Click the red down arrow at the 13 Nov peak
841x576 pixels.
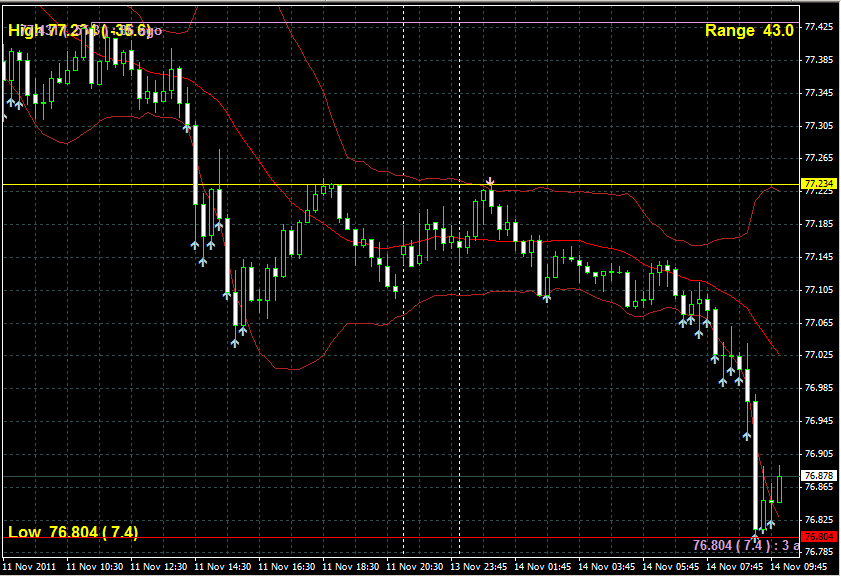[490, 181]
